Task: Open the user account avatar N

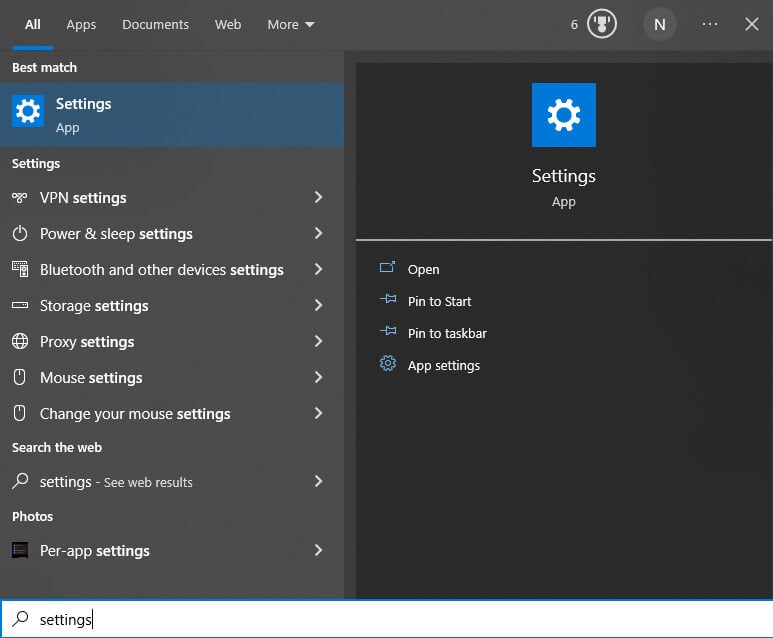Action: click(659, 24)
